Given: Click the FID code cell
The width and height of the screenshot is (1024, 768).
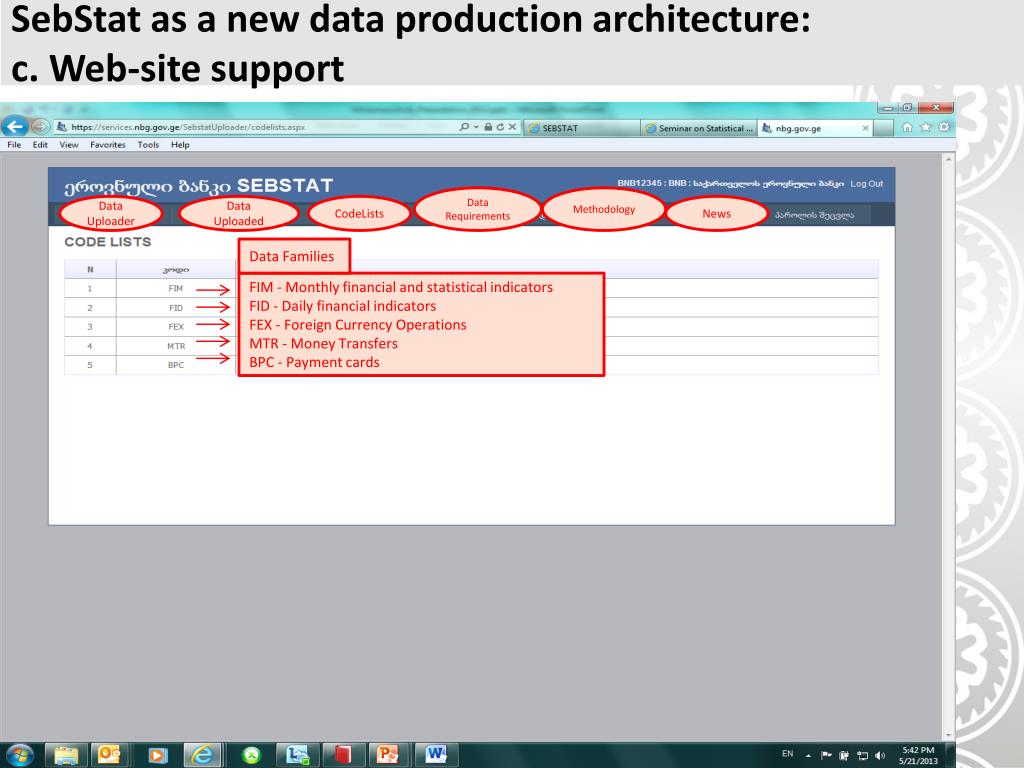Looking at the screenshot, I should (x=176, y=308).
